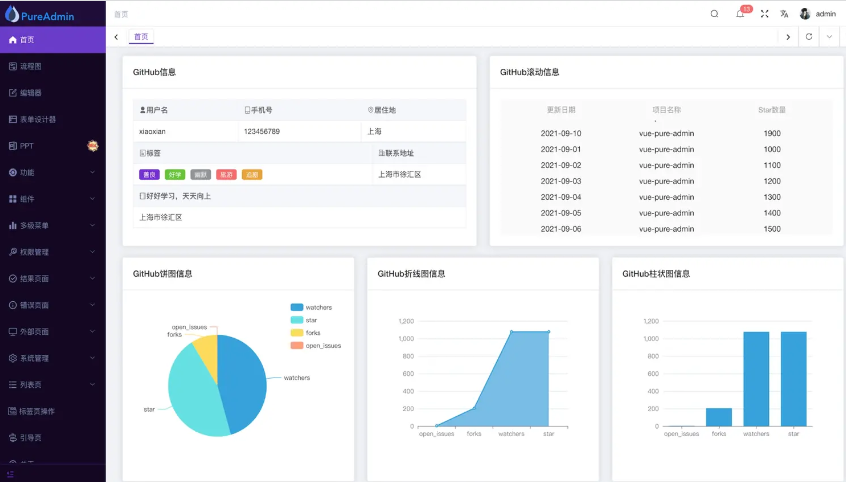Click the home icon beside 首页 in the sidebar
Viewport: 846px width, 482px height.
pyautogui.click(x=12, y=40)
